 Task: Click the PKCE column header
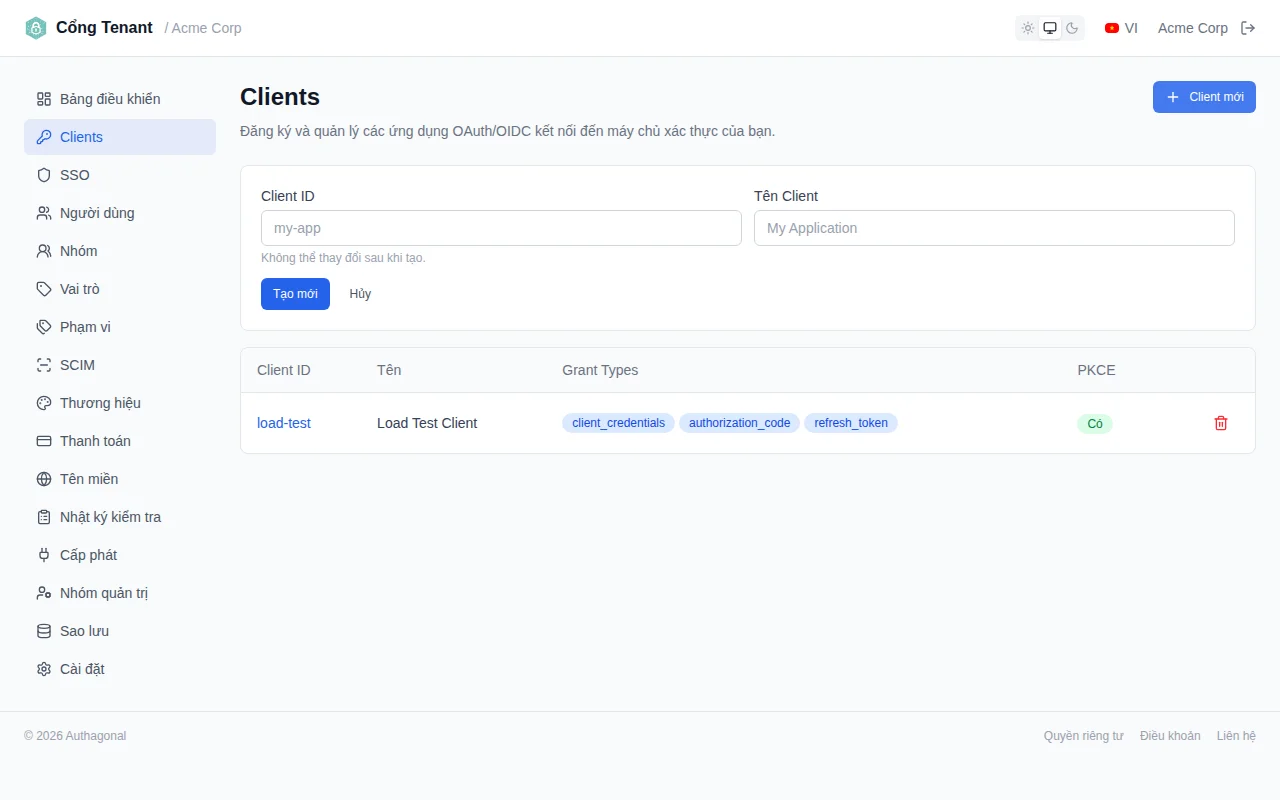point(1096,370)
